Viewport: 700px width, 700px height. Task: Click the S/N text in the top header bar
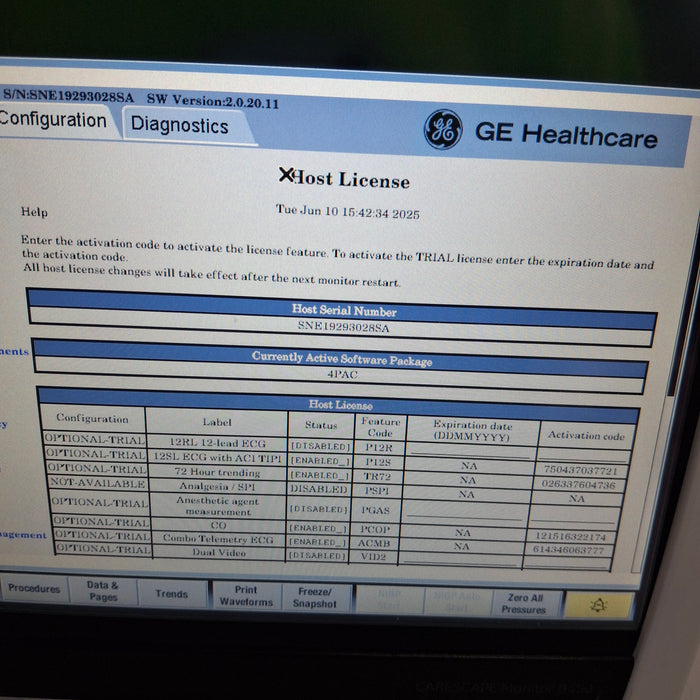pos(68,96)
